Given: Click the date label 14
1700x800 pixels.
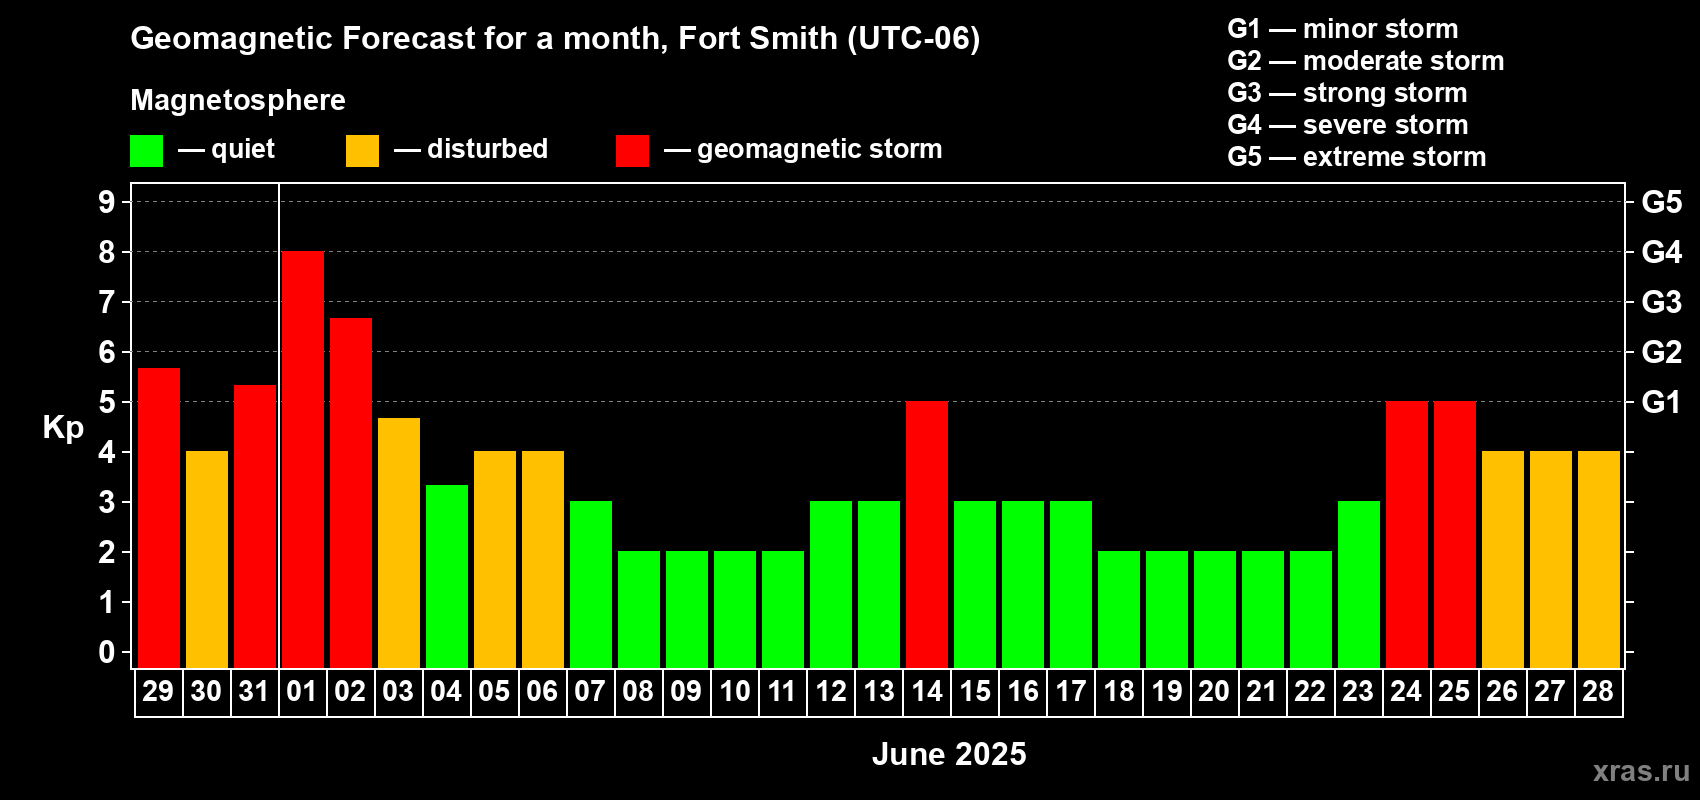Looking at the screenshot, I should [x=926, y=692].
